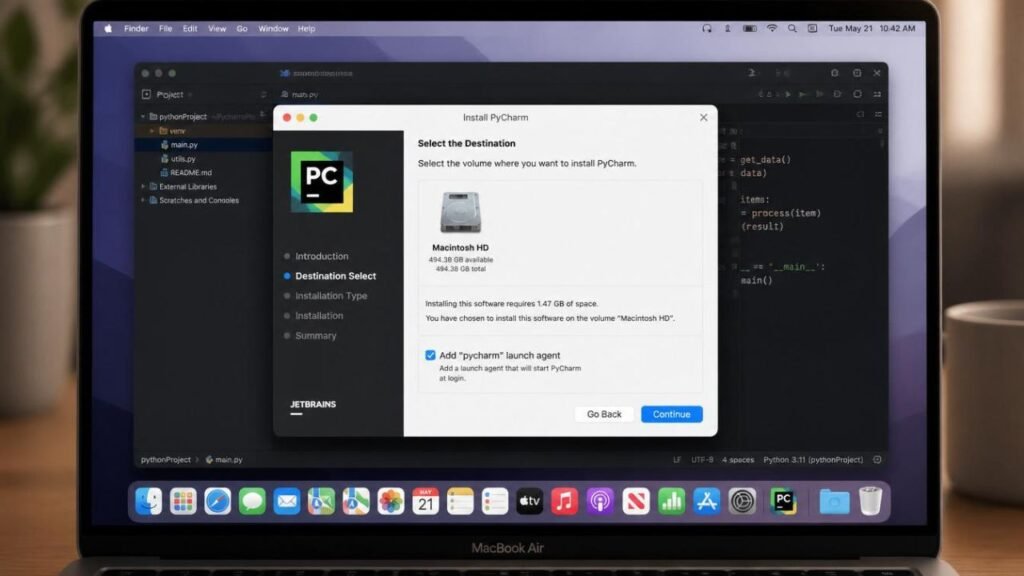
Task: Open Control Center from the menu bar
Action: [812, 29]
